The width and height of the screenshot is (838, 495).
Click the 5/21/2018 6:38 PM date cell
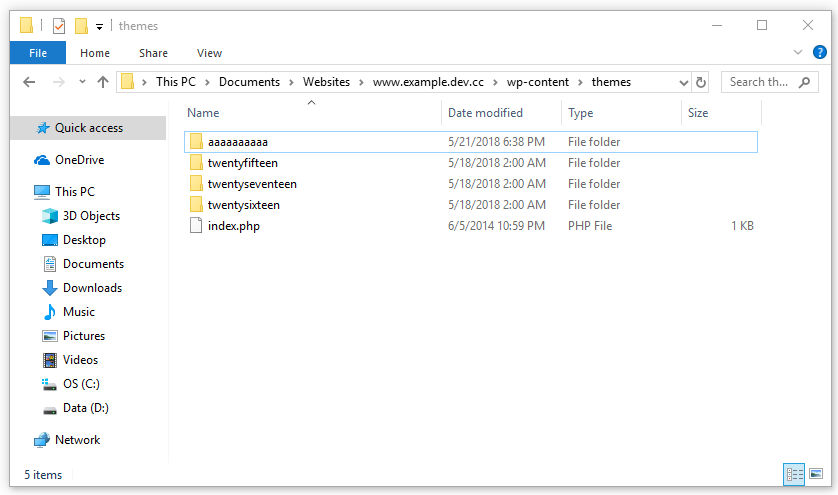pyautogui.click(x=496, y=142)
